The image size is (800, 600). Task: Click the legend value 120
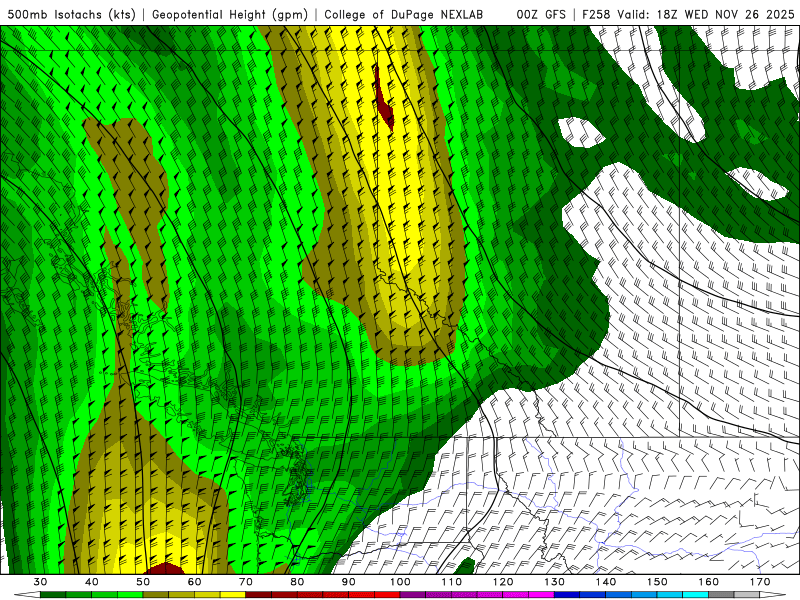503,582
